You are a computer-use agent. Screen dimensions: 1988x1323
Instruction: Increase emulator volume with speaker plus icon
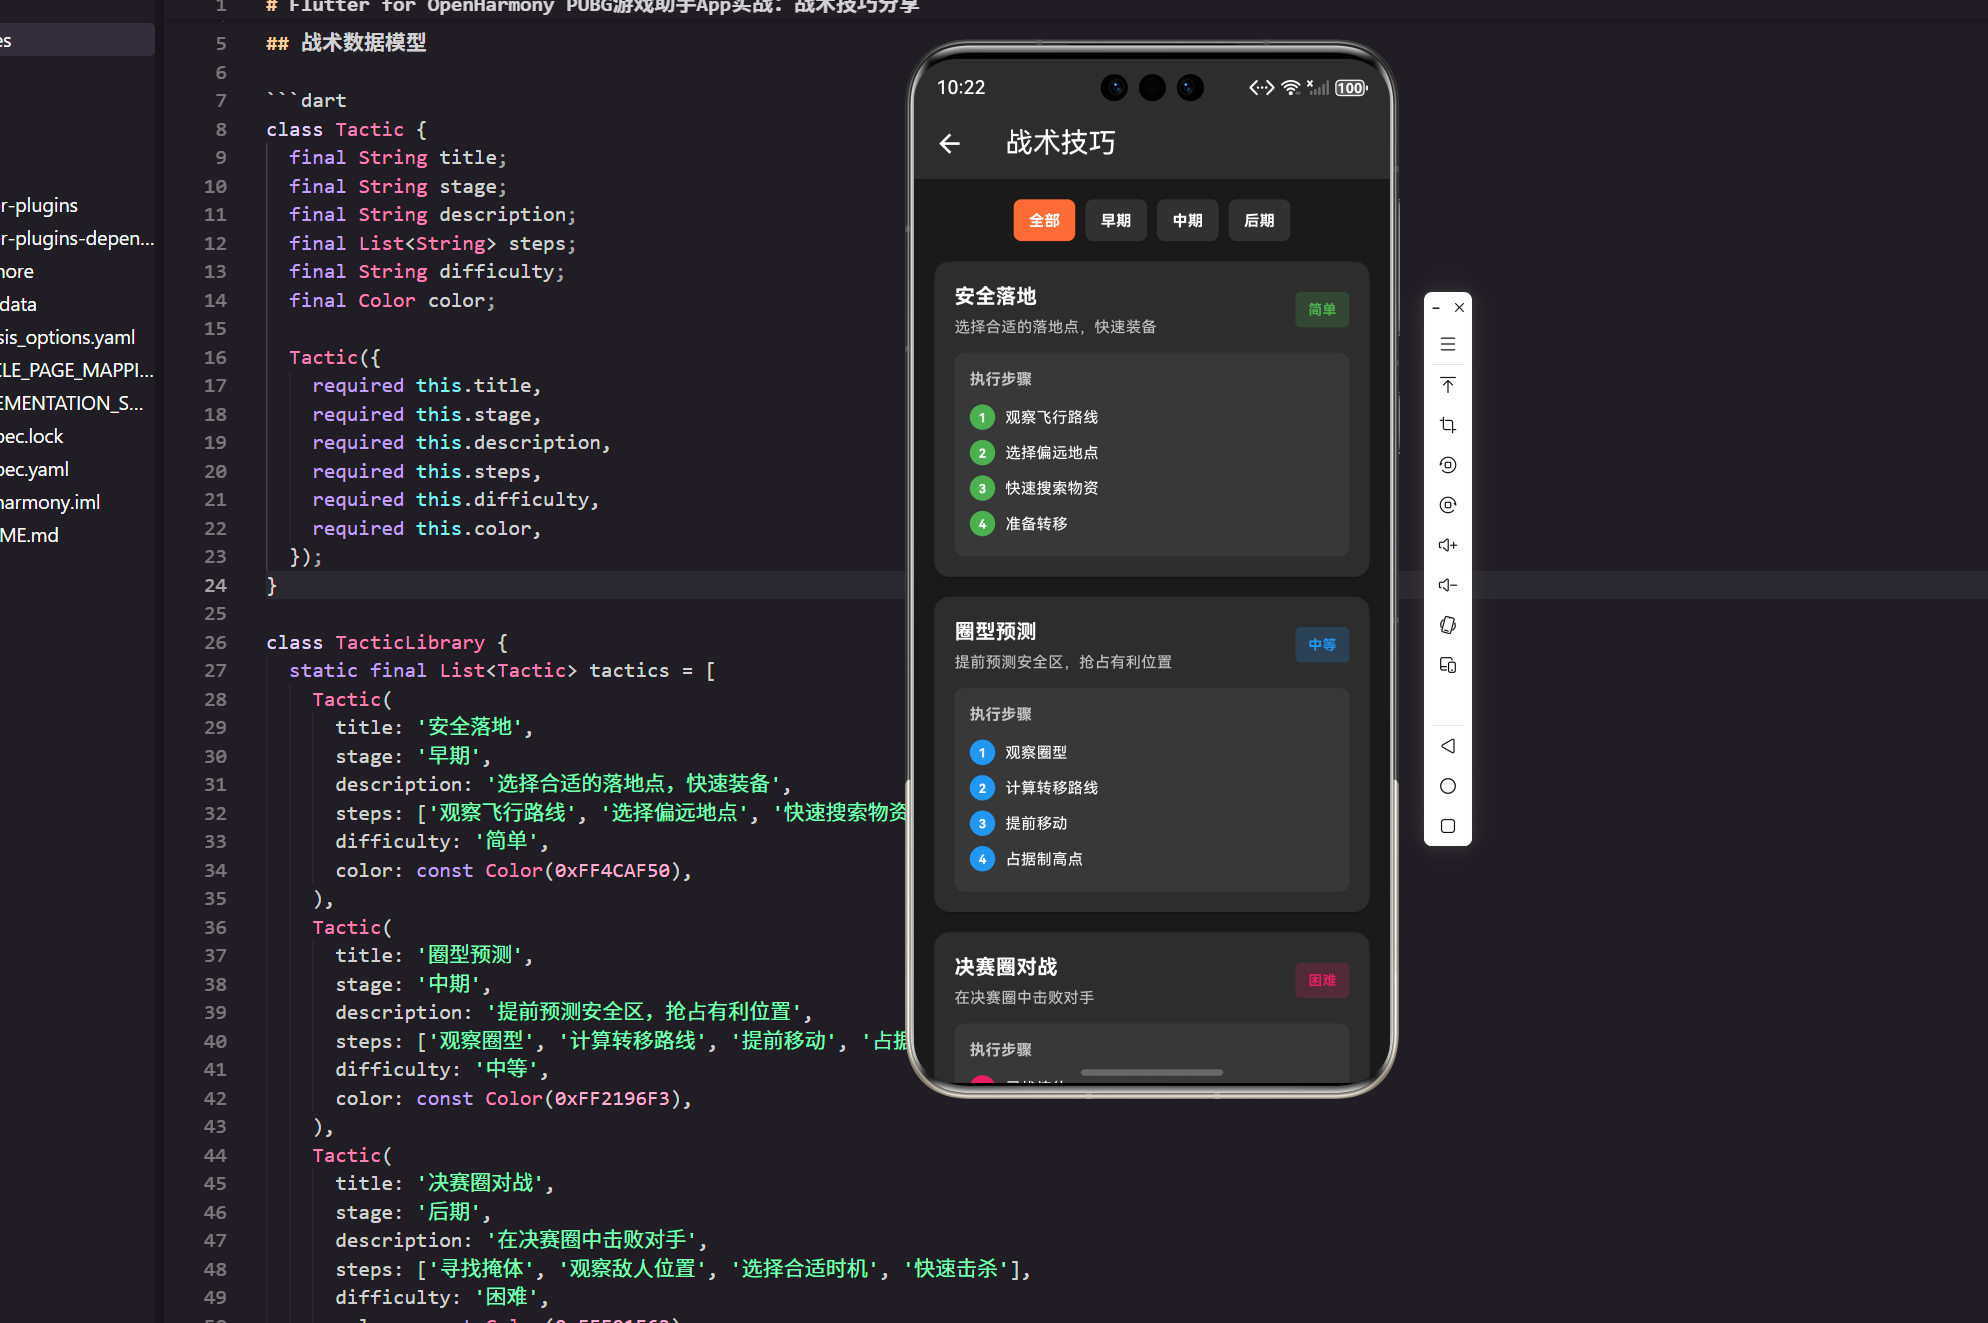1447,545
